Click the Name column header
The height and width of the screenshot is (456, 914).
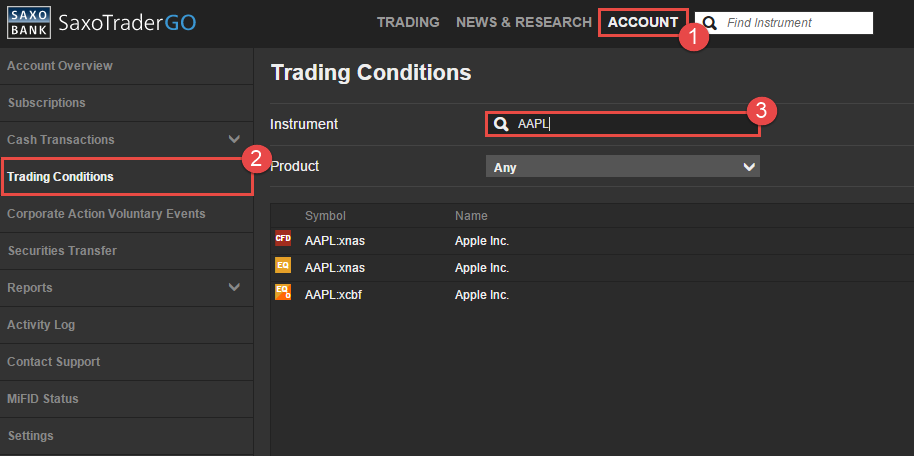[x=471, y=216]
